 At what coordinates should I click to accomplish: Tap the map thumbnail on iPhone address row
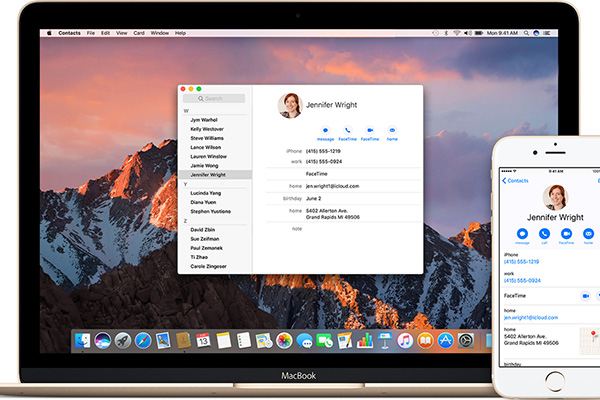pos(590,341)
